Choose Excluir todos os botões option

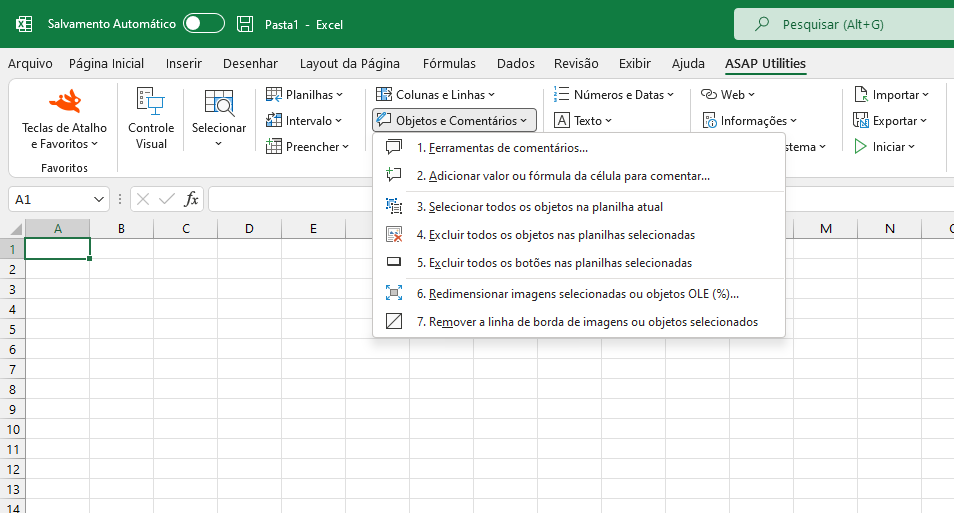pyautogui.click(x=579, y=263)
